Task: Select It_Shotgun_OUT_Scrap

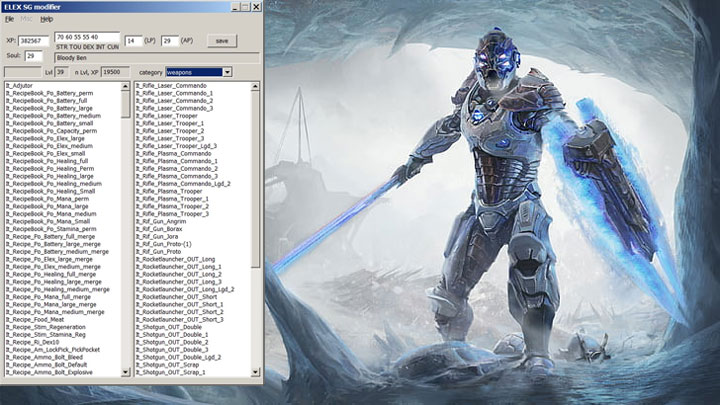Action: point(168,365)
